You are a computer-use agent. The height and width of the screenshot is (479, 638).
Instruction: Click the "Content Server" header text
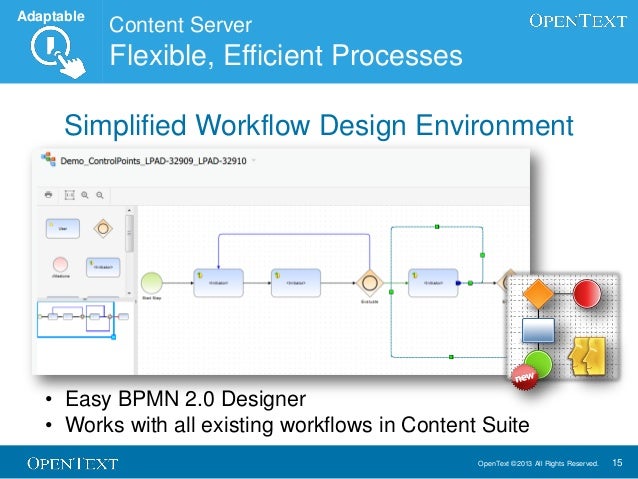tap(180, 25)
